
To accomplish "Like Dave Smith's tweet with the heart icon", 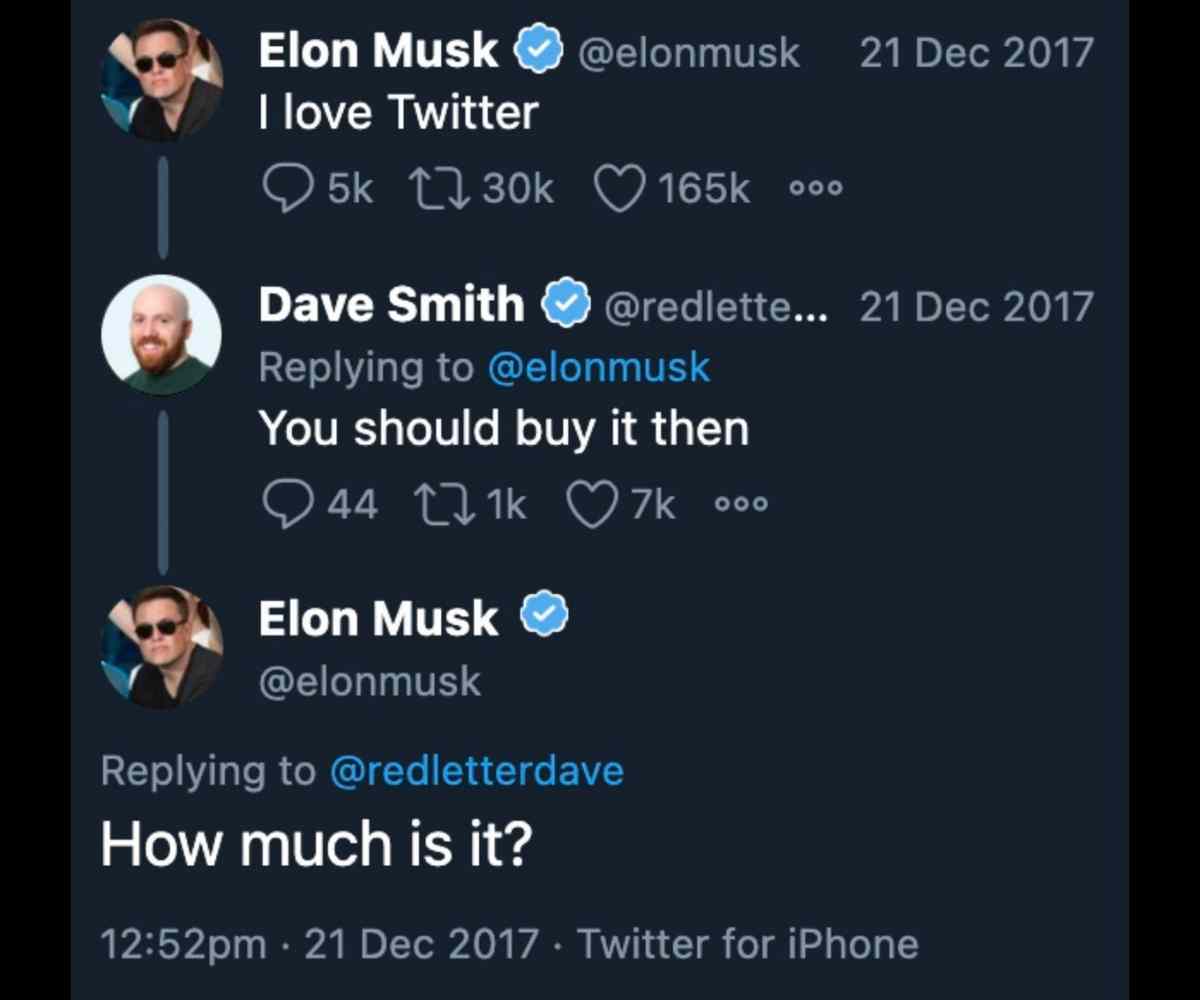I will click(x=592, y=503).
